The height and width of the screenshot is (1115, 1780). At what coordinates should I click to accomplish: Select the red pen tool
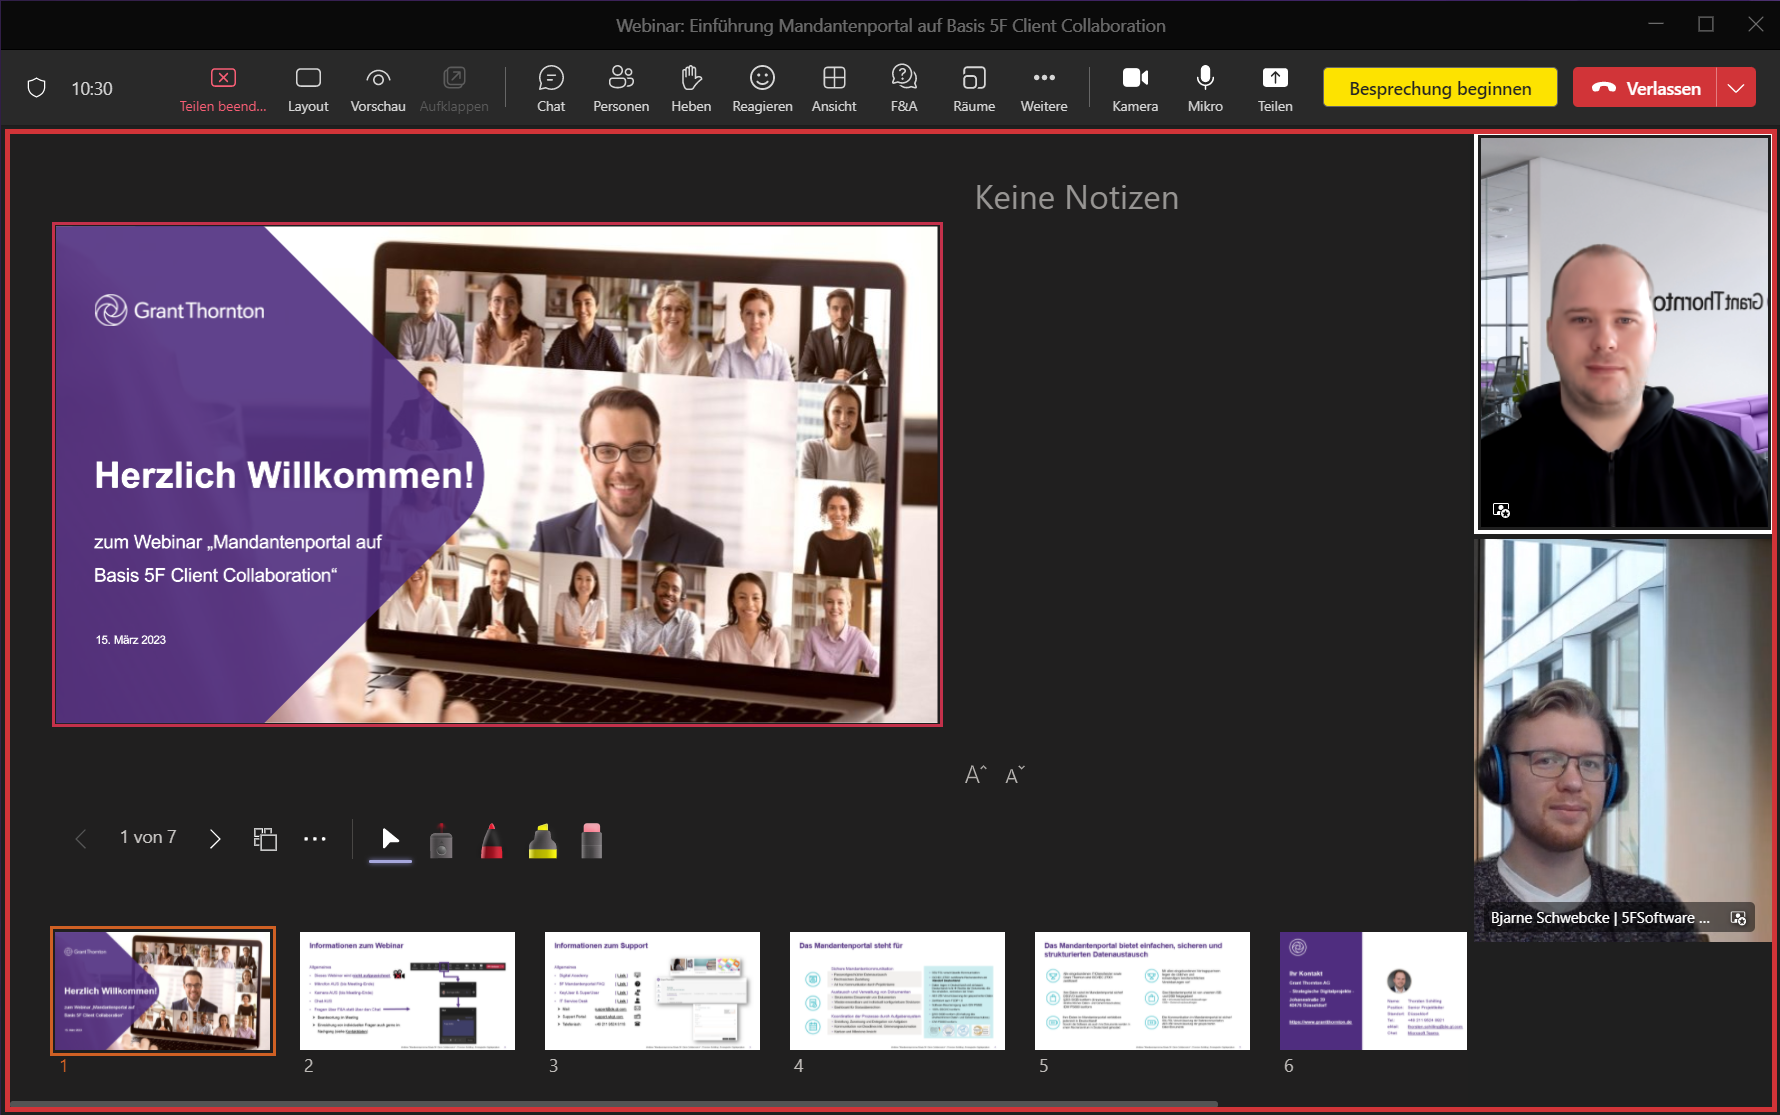(x=491, y=840)
